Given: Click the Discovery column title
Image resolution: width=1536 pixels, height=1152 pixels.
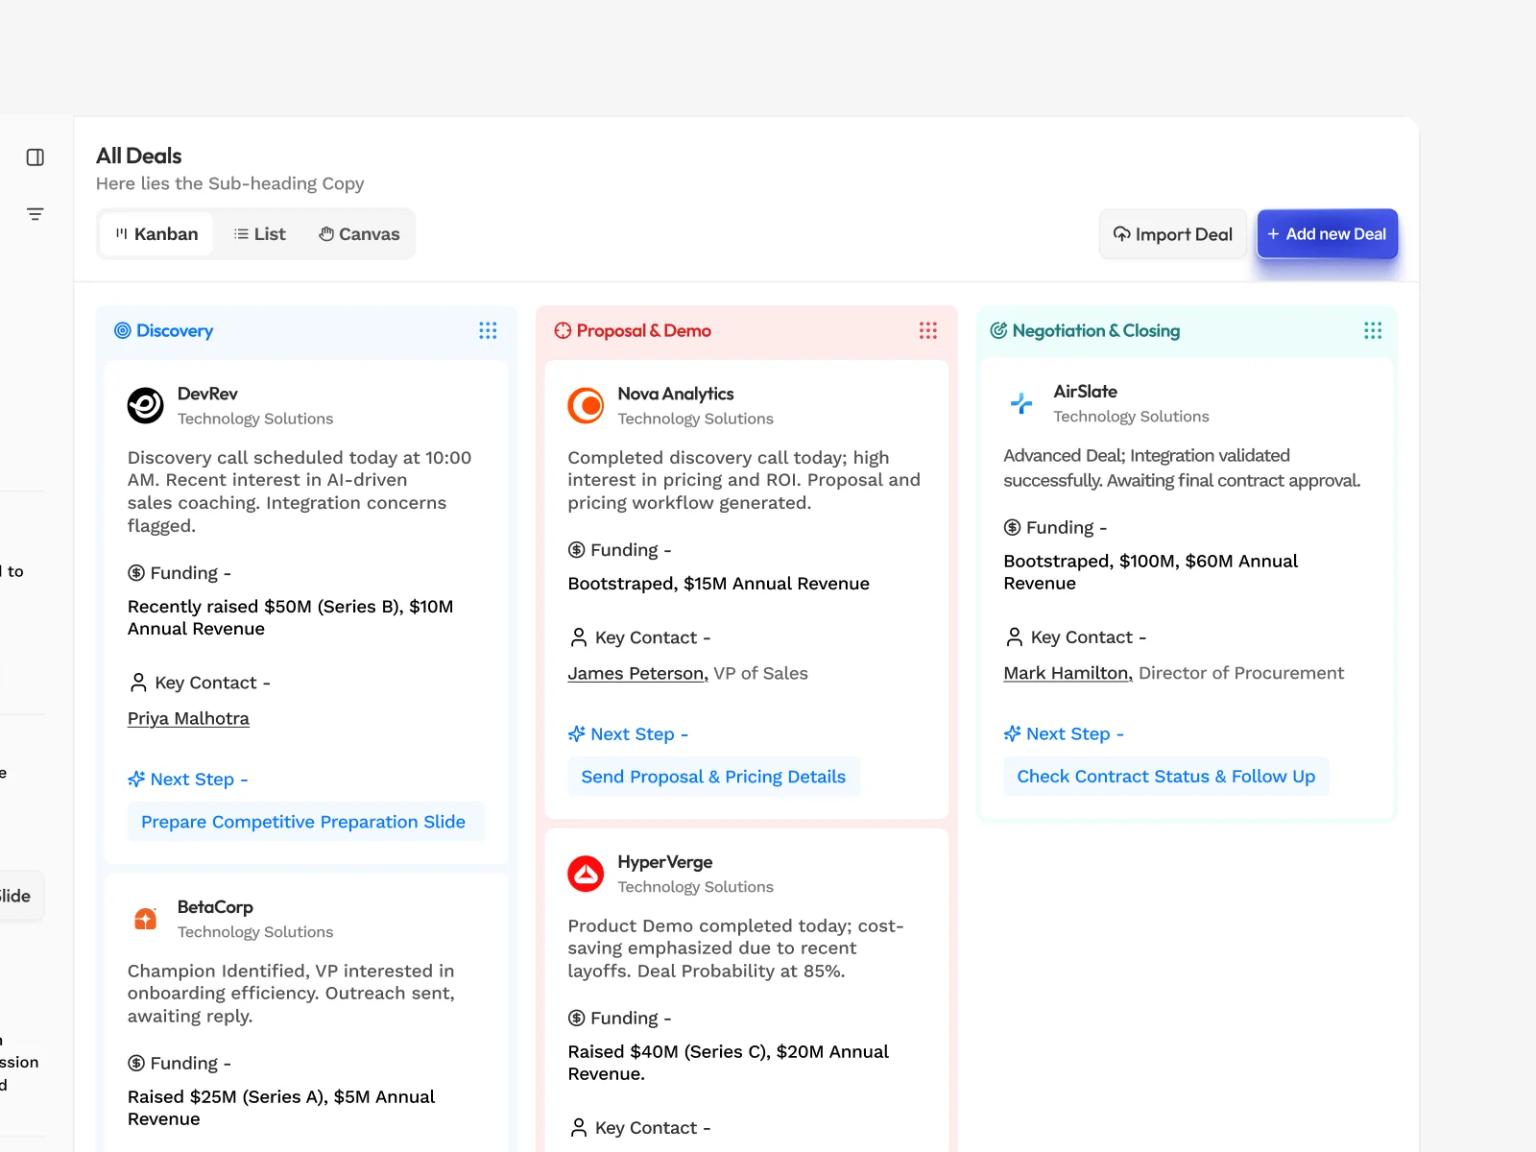Looking at the screenshot, I should point(175,331).
